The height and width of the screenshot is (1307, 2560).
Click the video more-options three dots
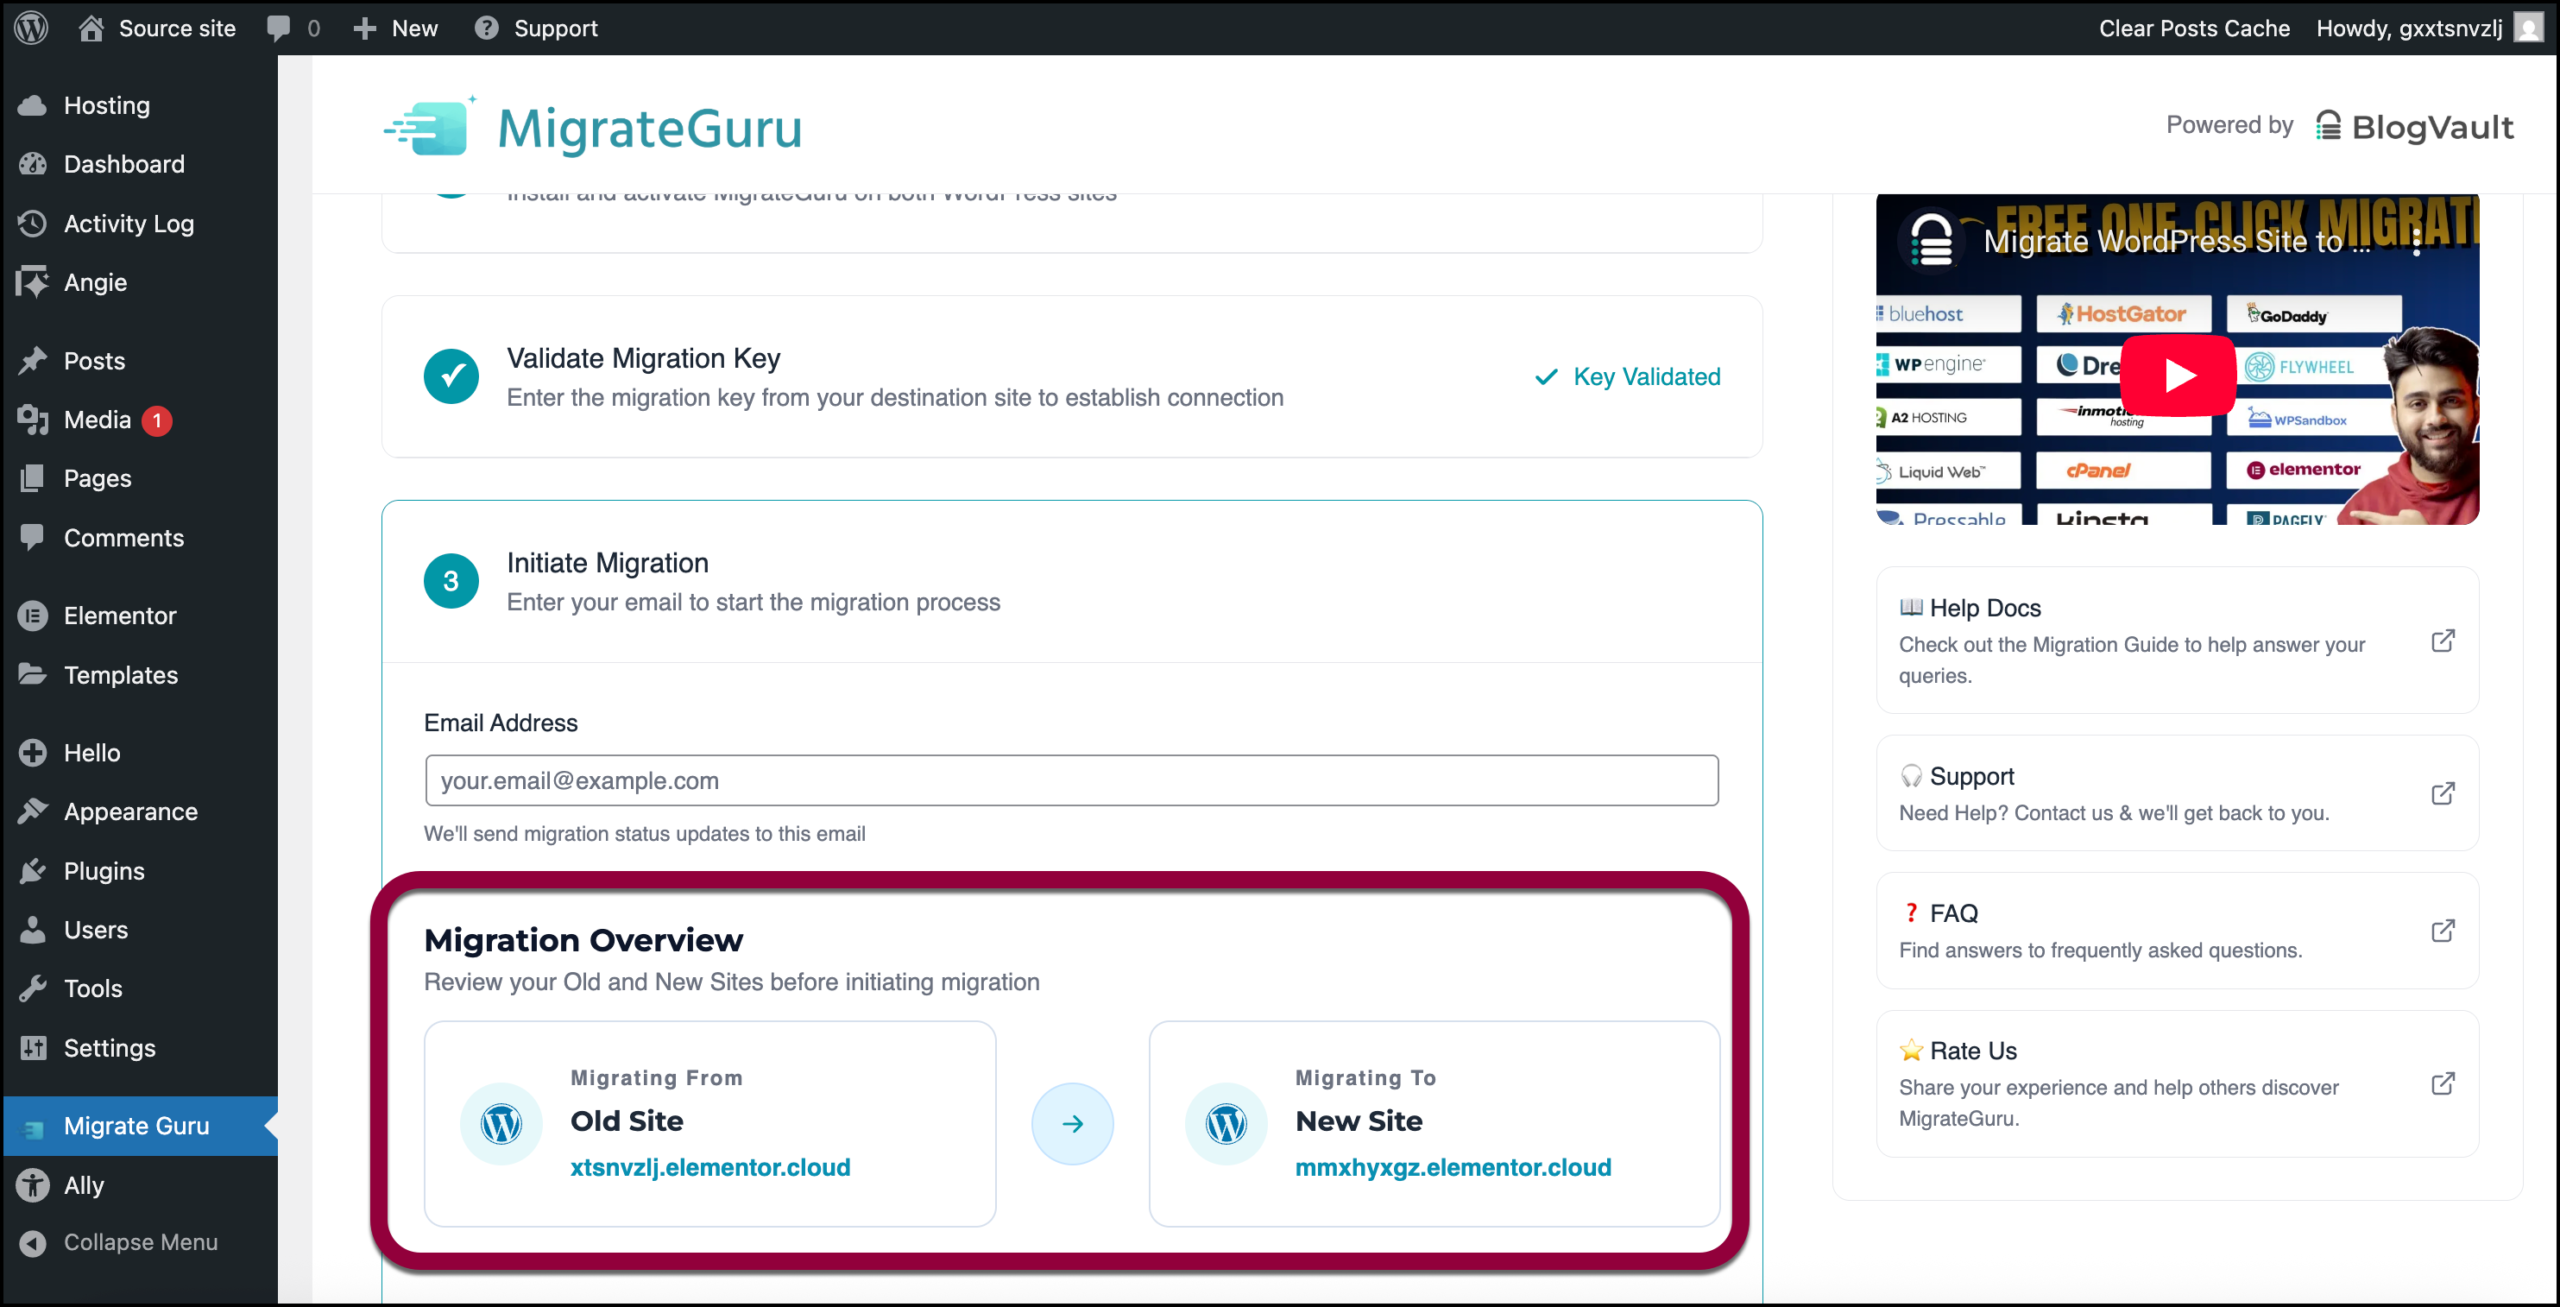point(2416,242)
